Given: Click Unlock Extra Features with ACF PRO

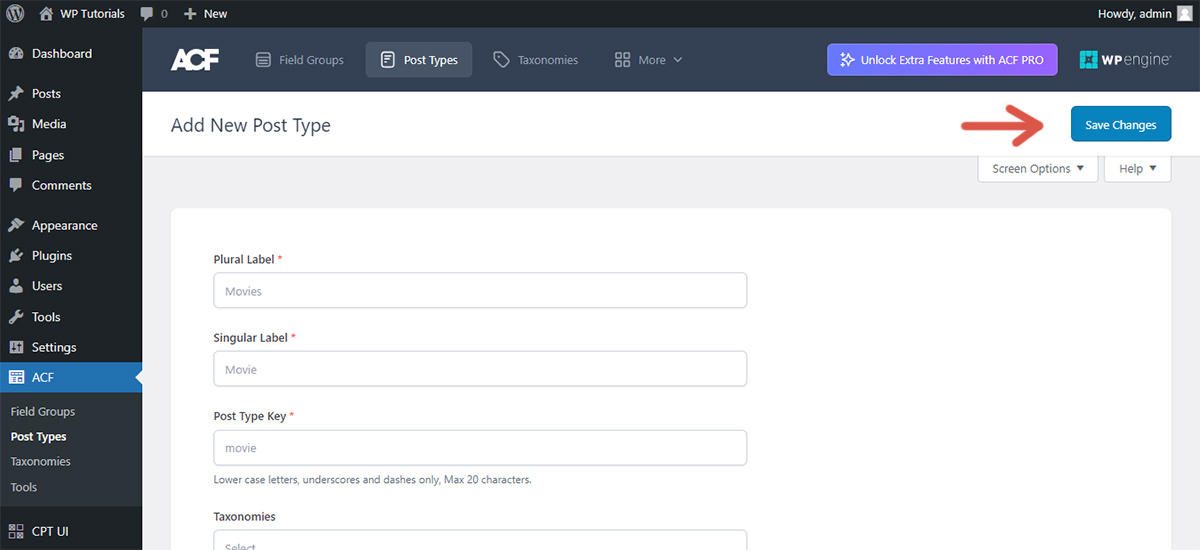Looking at the screenshot, I should pyautogui.click(x=942, y=60).
